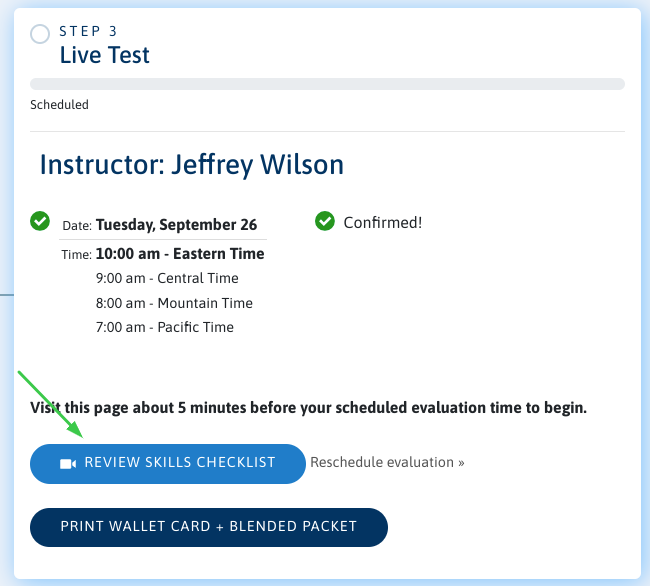Click the Step 3 circle indicator
Viewport: 650px width, 586px height.
(40, 34)
